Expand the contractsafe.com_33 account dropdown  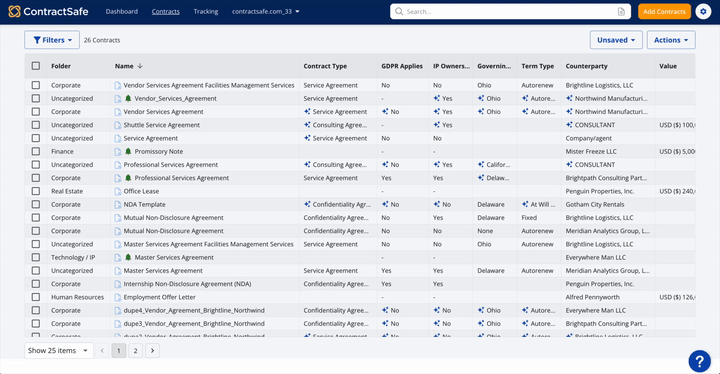(x=265, y=11)
